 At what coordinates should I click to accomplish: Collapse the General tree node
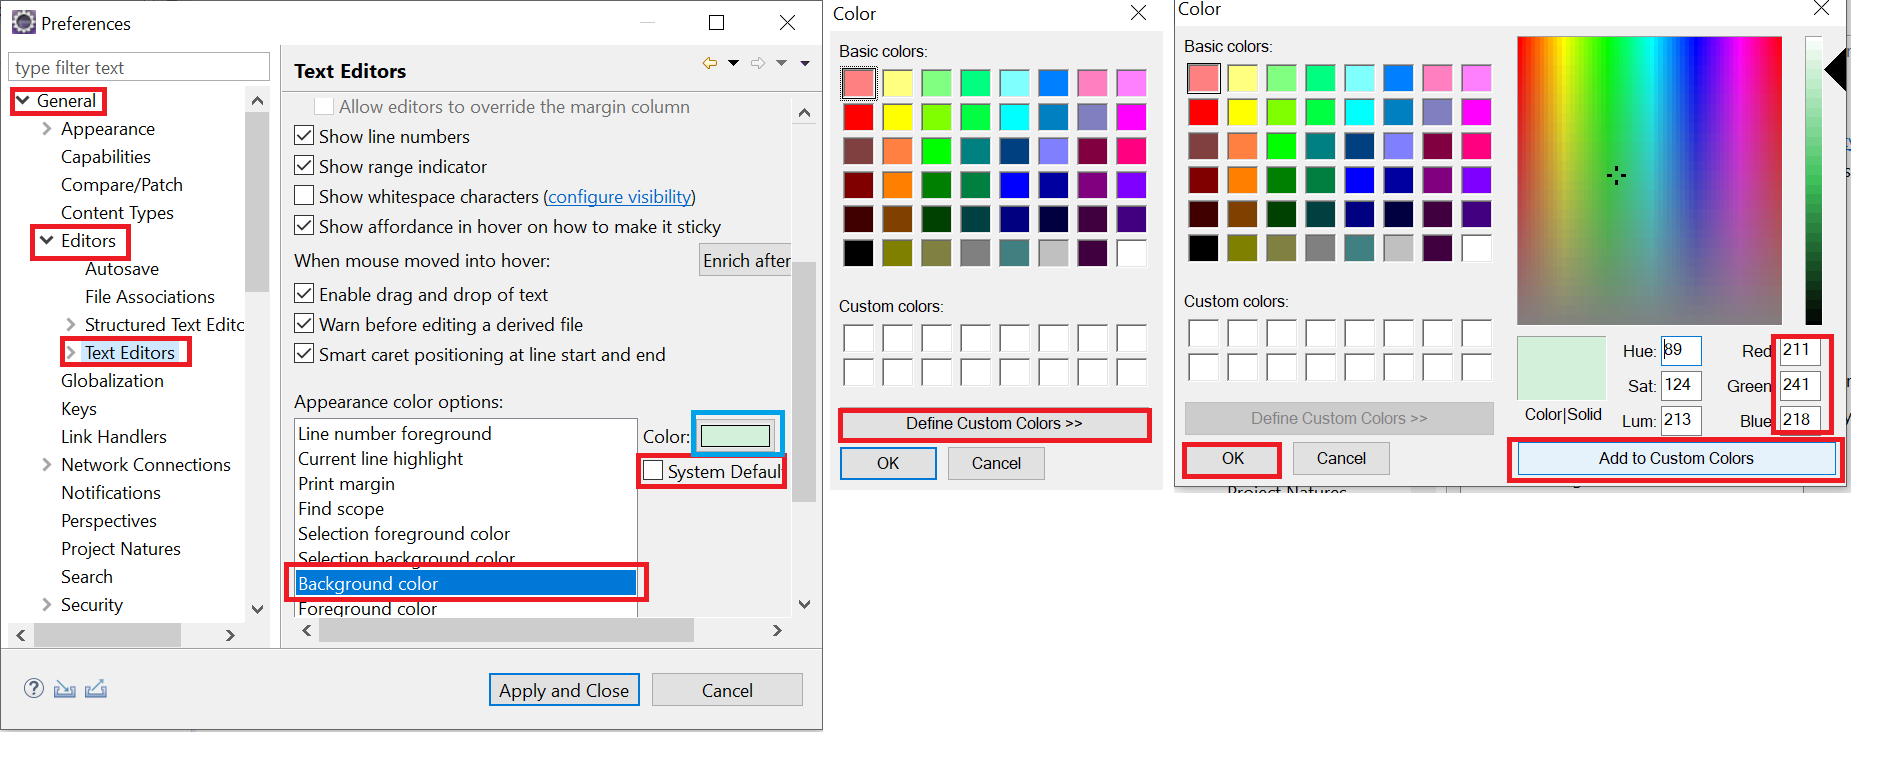[23, 100]
